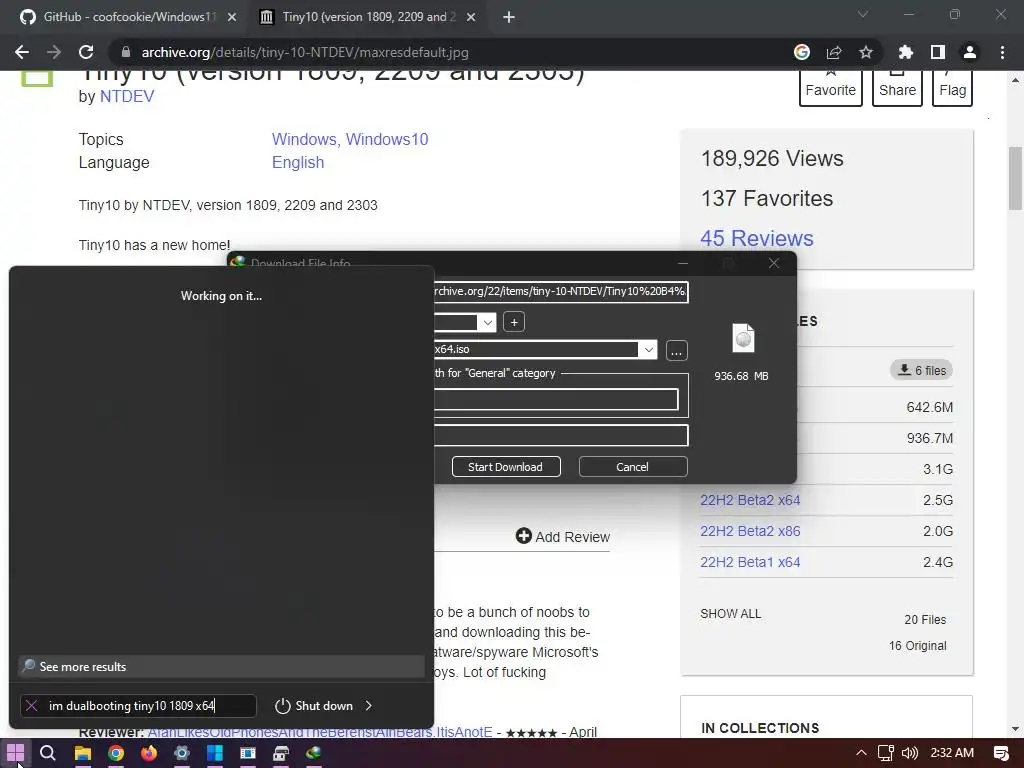Open Chrome tab search chevron

coord(863,14)
